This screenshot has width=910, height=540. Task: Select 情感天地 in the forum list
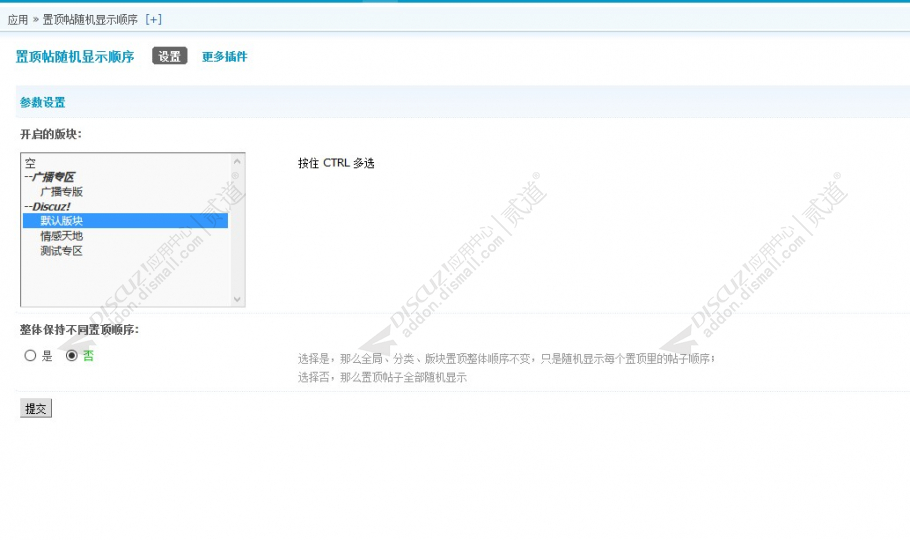[125, 236]
